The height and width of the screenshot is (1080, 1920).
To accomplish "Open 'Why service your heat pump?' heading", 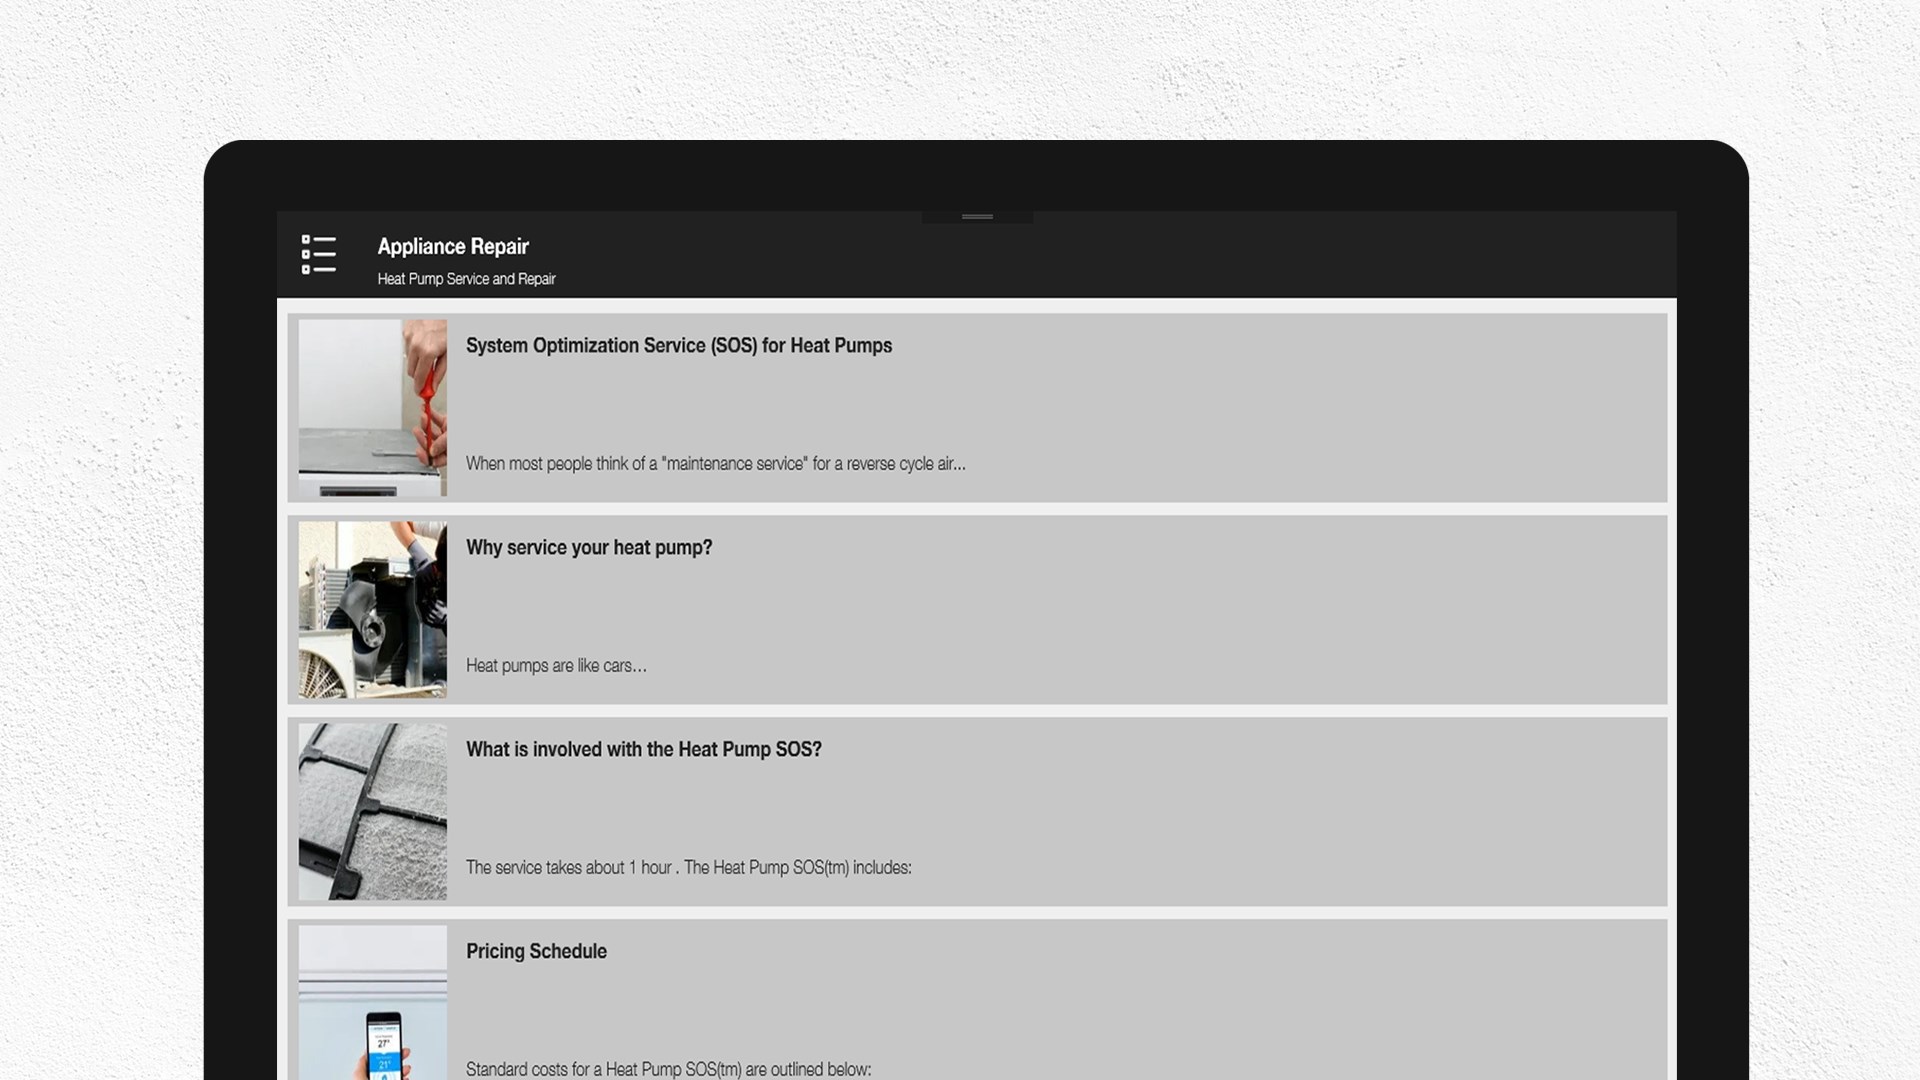I will point(589,548).
